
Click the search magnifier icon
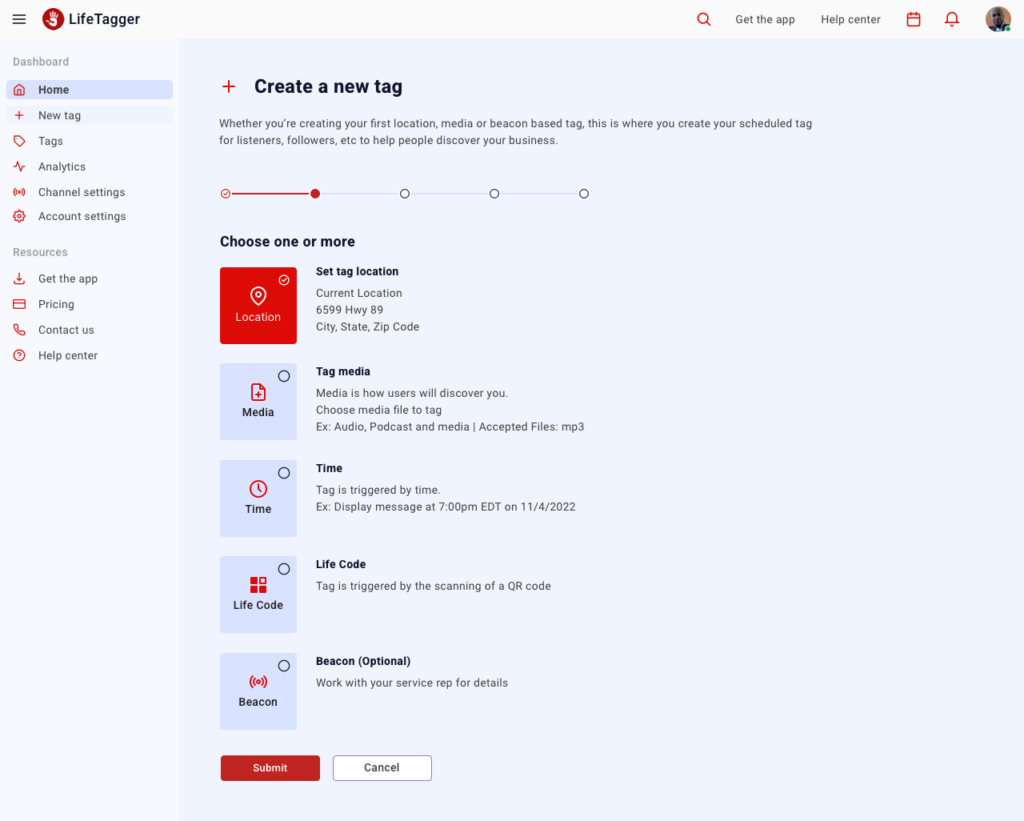coord(703,19)
